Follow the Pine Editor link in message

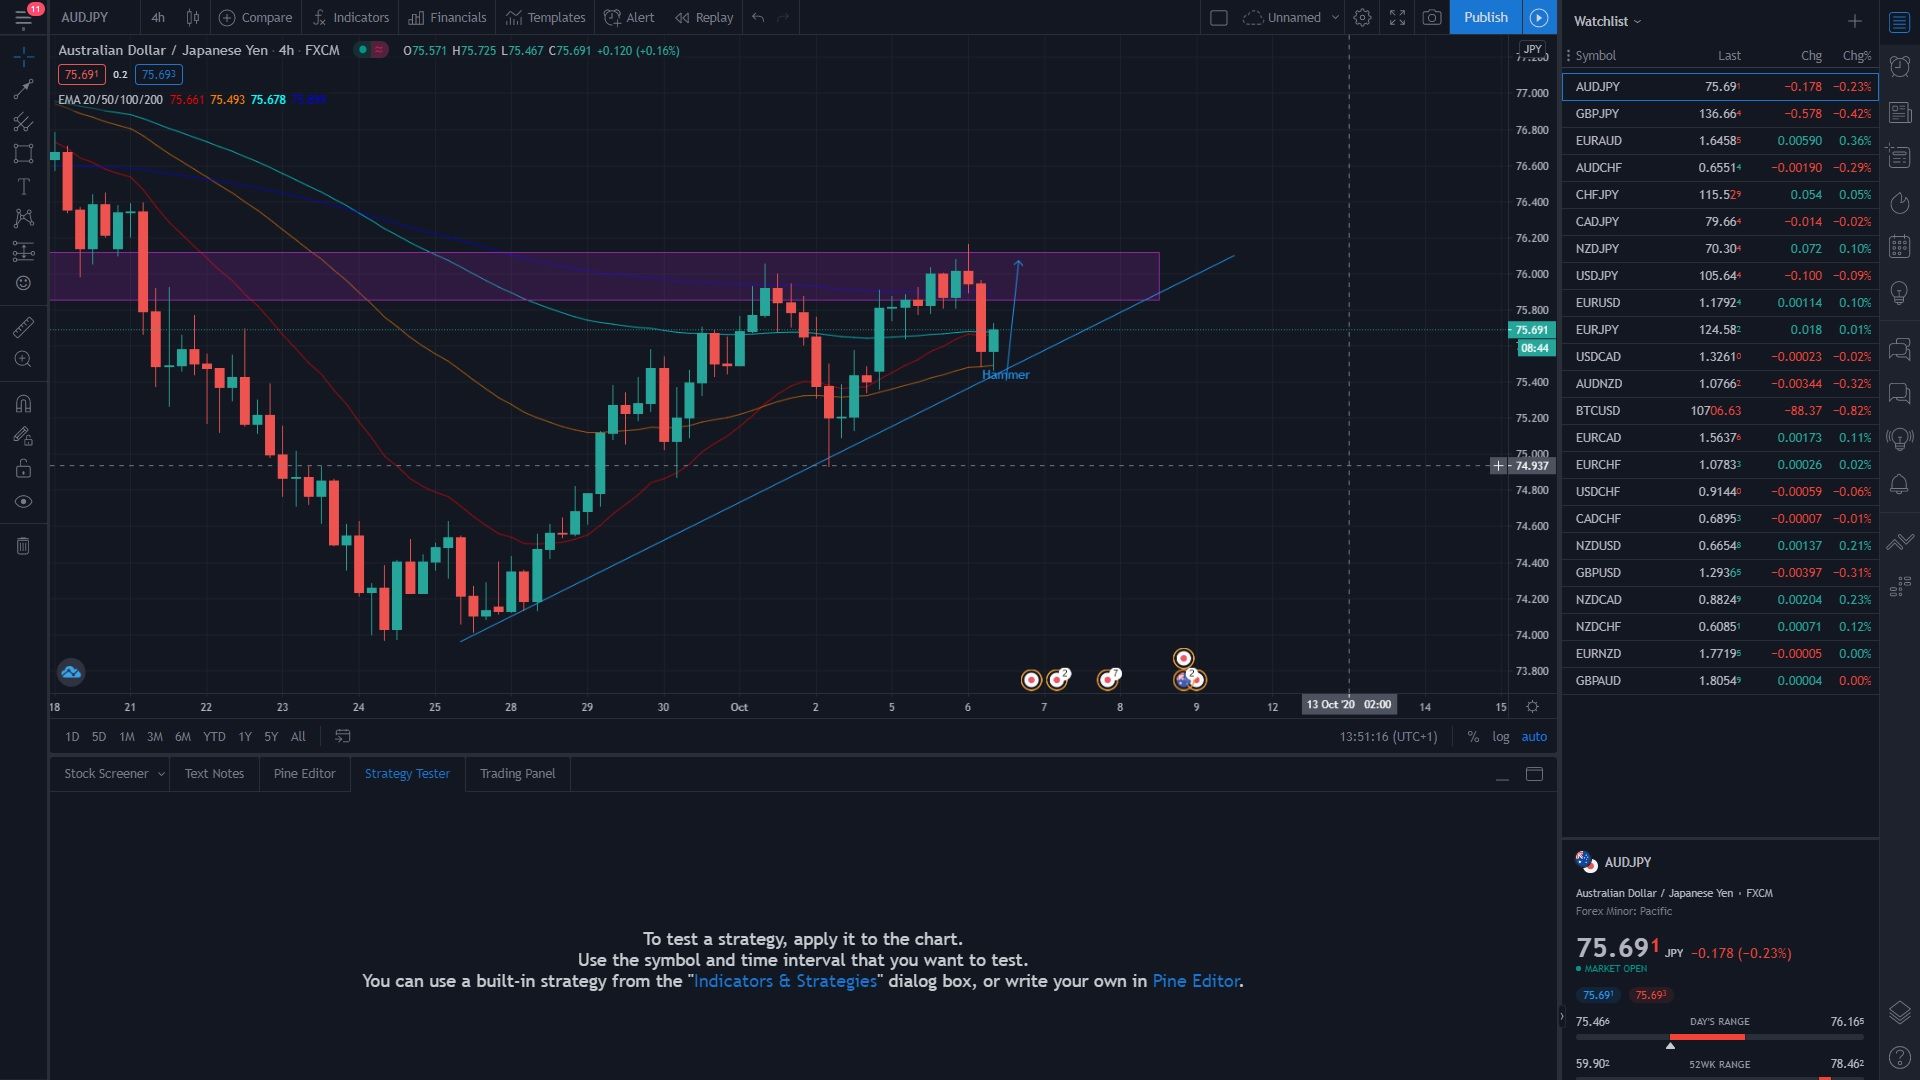pyautogui.click(x=1196, y=981)
